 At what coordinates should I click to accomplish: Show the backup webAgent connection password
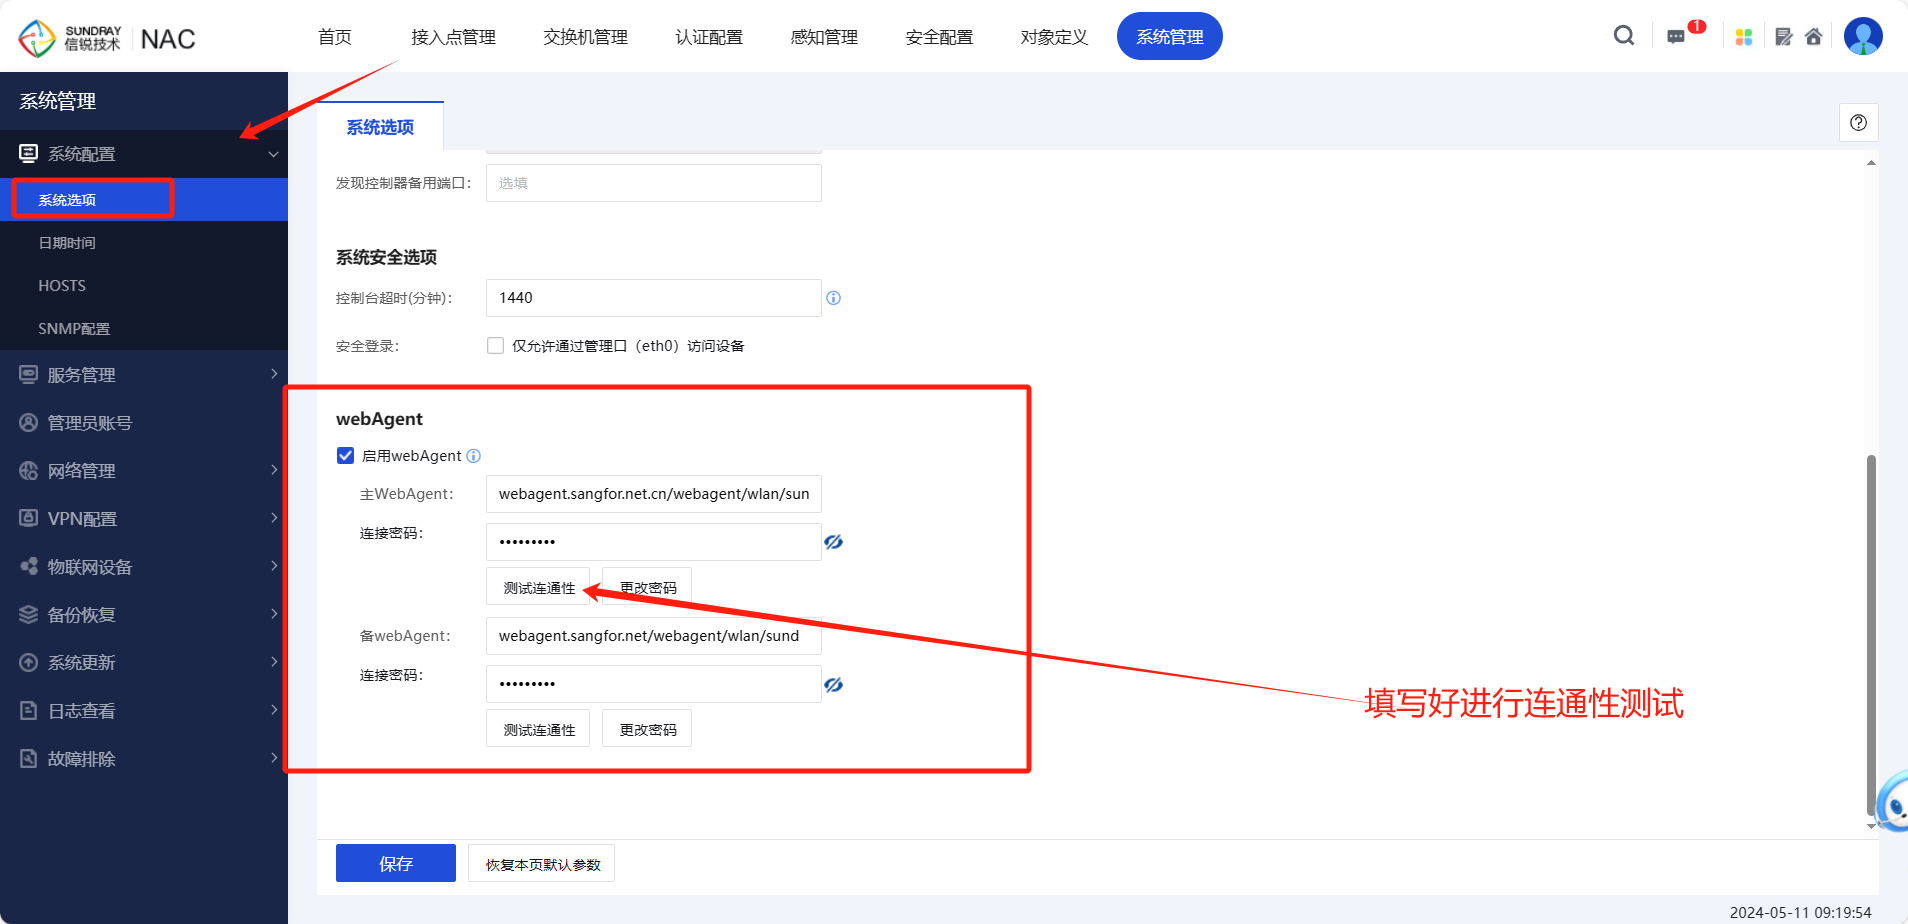tap(834, 685)
